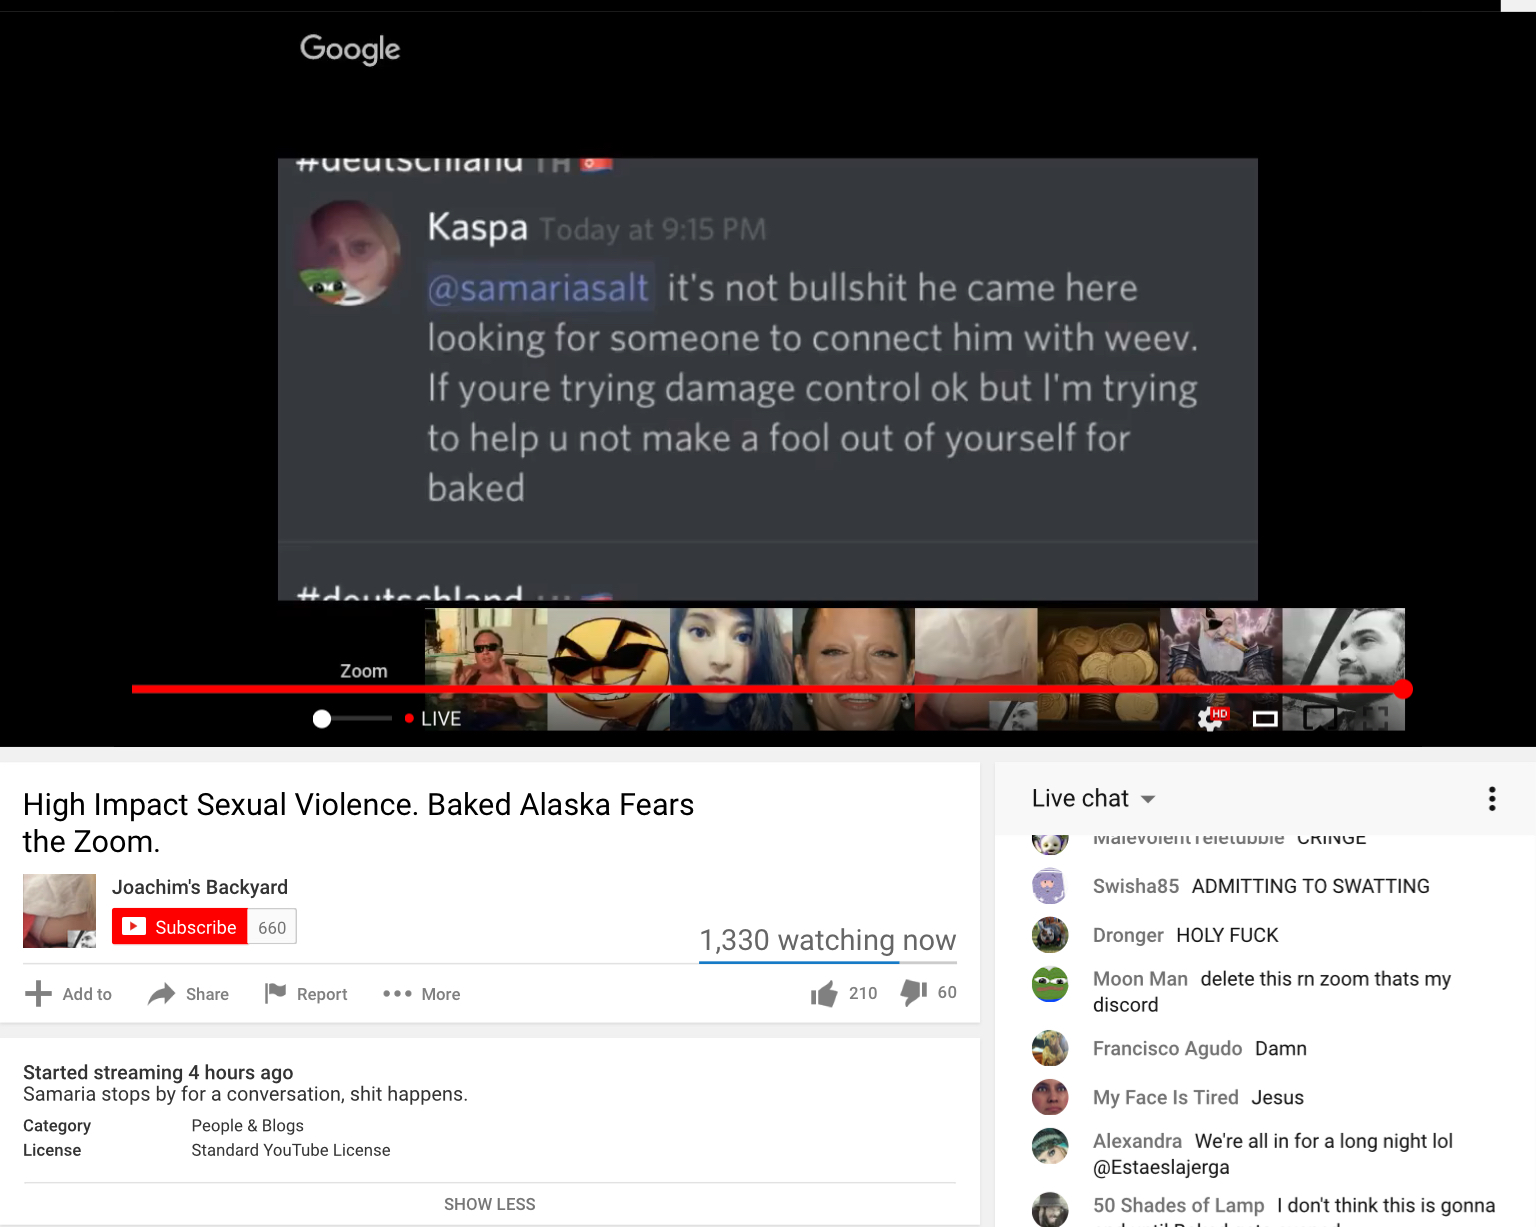Click the Add to plus icon
1536x1227 pixels.
38,993
